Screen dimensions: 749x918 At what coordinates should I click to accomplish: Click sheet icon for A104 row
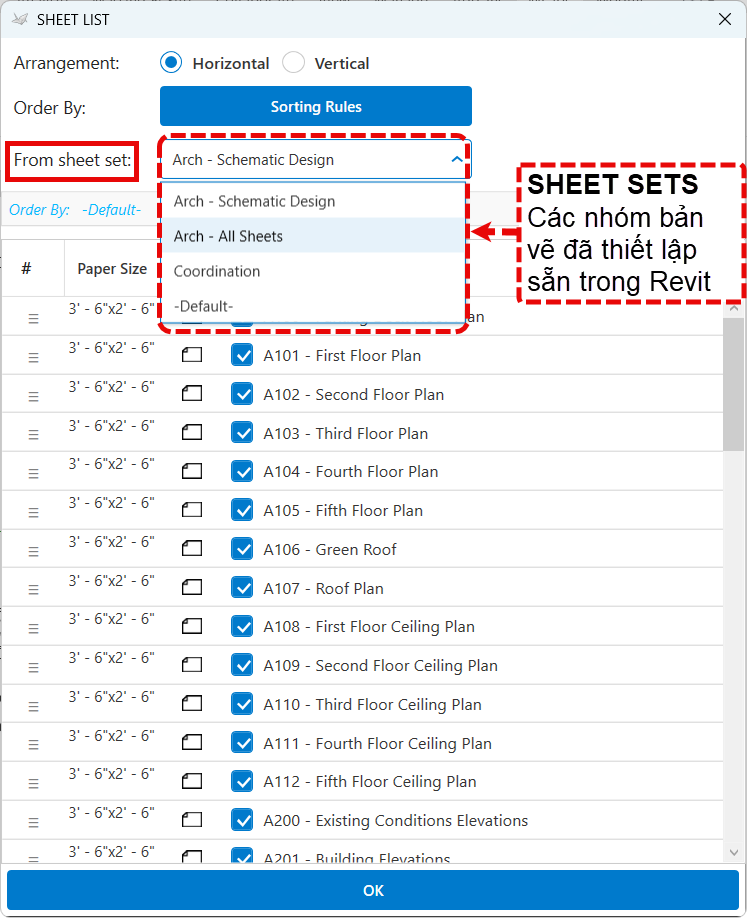(192, 471)
